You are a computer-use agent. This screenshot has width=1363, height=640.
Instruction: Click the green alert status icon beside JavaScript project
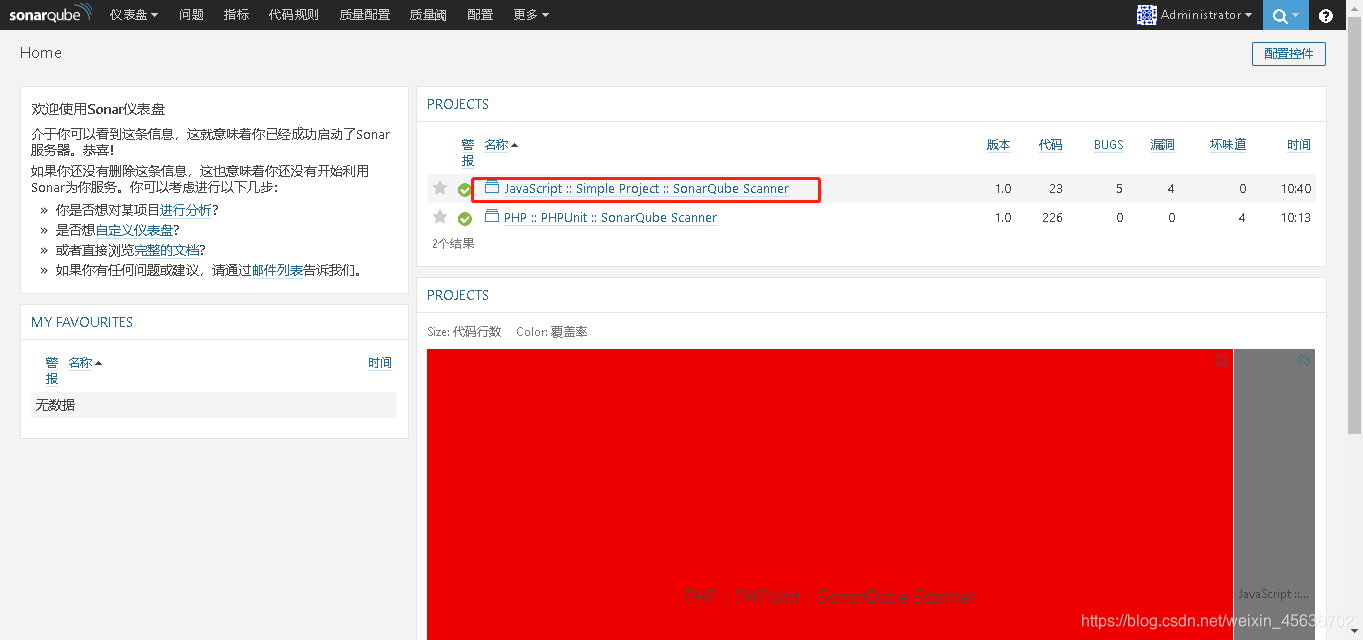click(465, 189)
